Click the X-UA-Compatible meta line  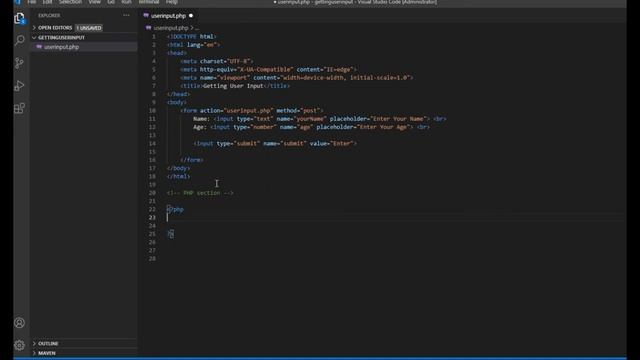pyautogui.click(x=269, y=69)
